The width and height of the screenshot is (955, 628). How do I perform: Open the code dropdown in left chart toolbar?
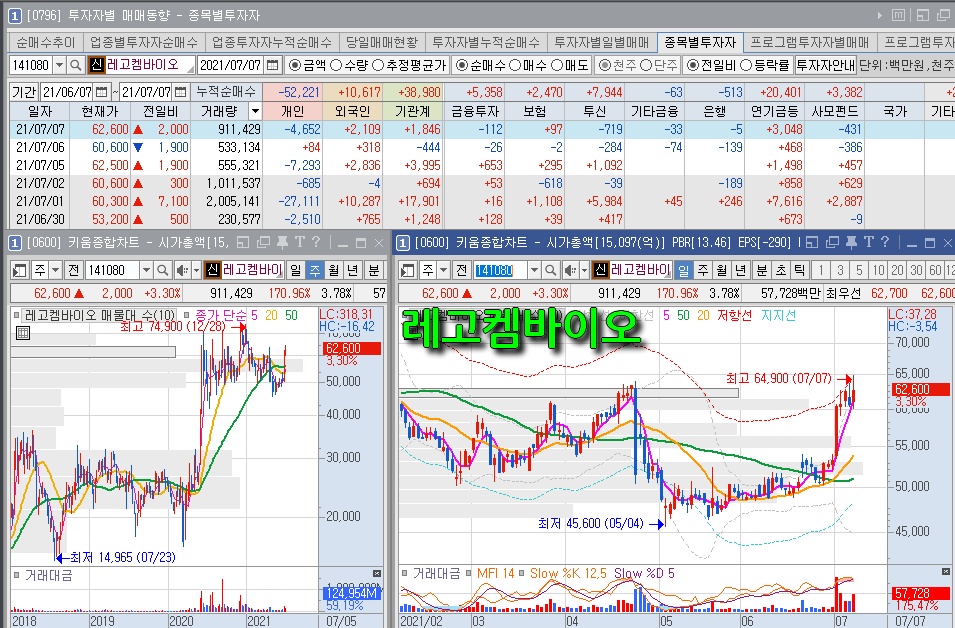point(146,270)
